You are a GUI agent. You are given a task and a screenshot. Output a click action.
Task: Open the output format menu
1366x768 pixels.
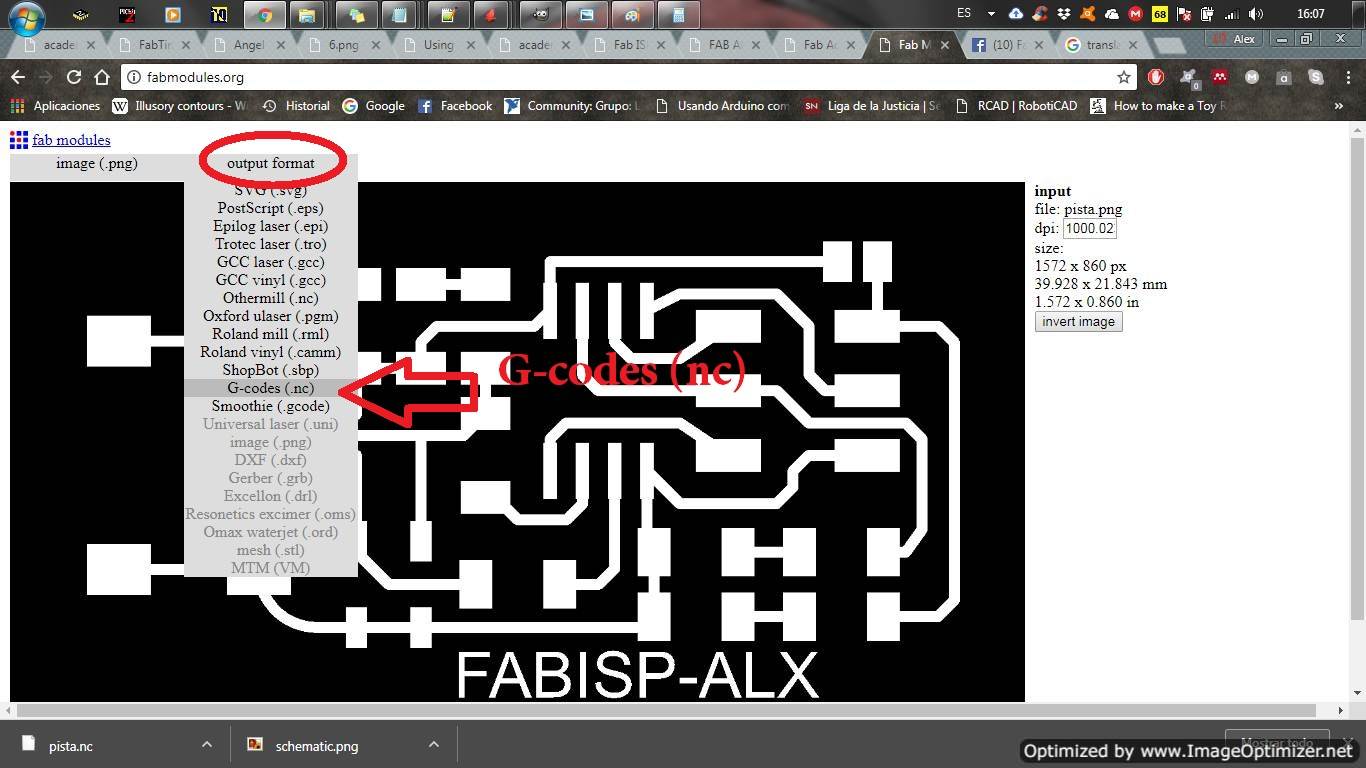(x=270, y=163)
